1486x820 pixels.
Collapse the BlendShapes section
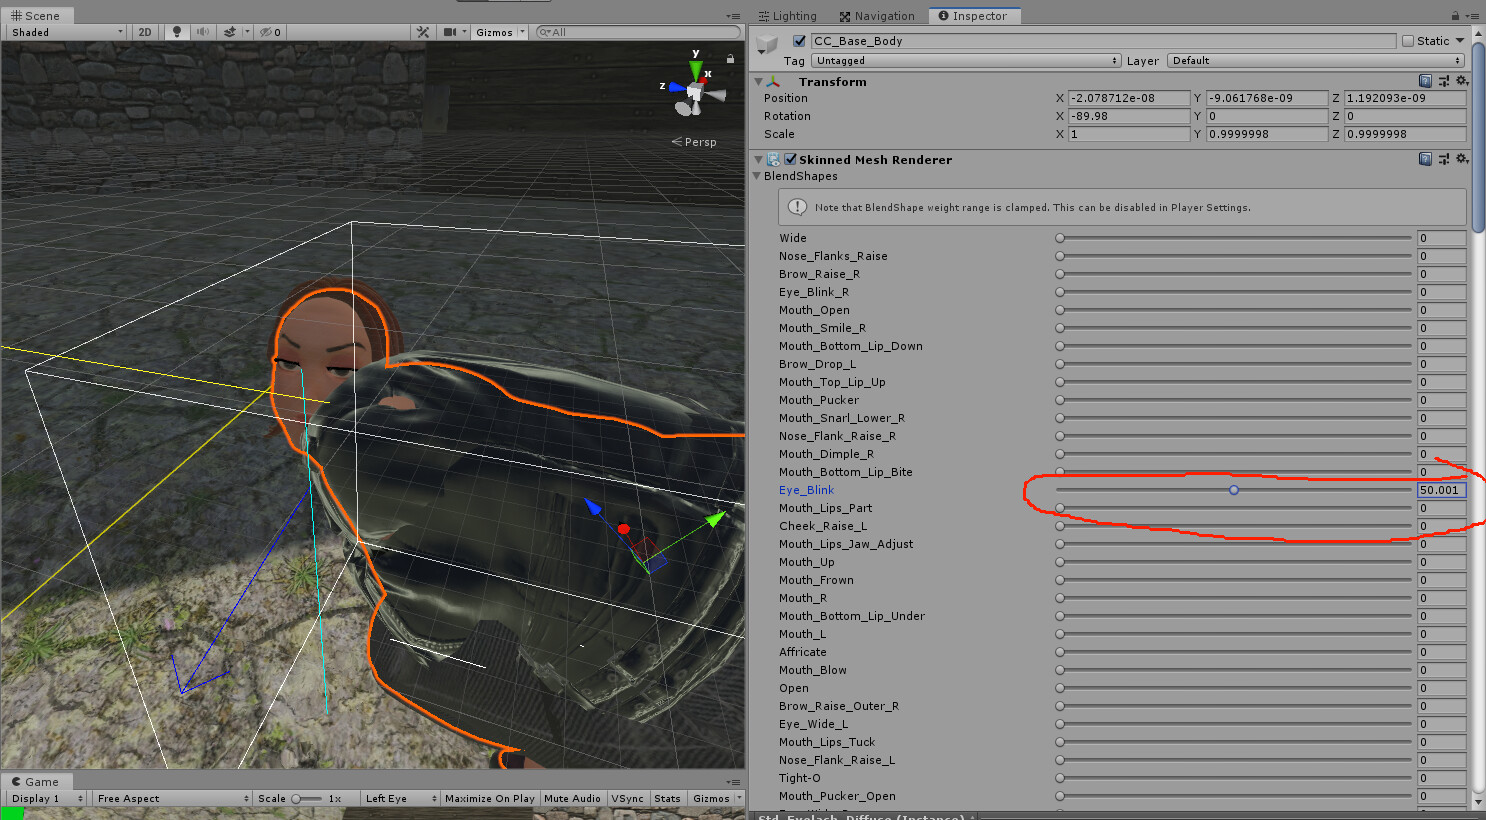pyautogui.click(x=759, y=176)
